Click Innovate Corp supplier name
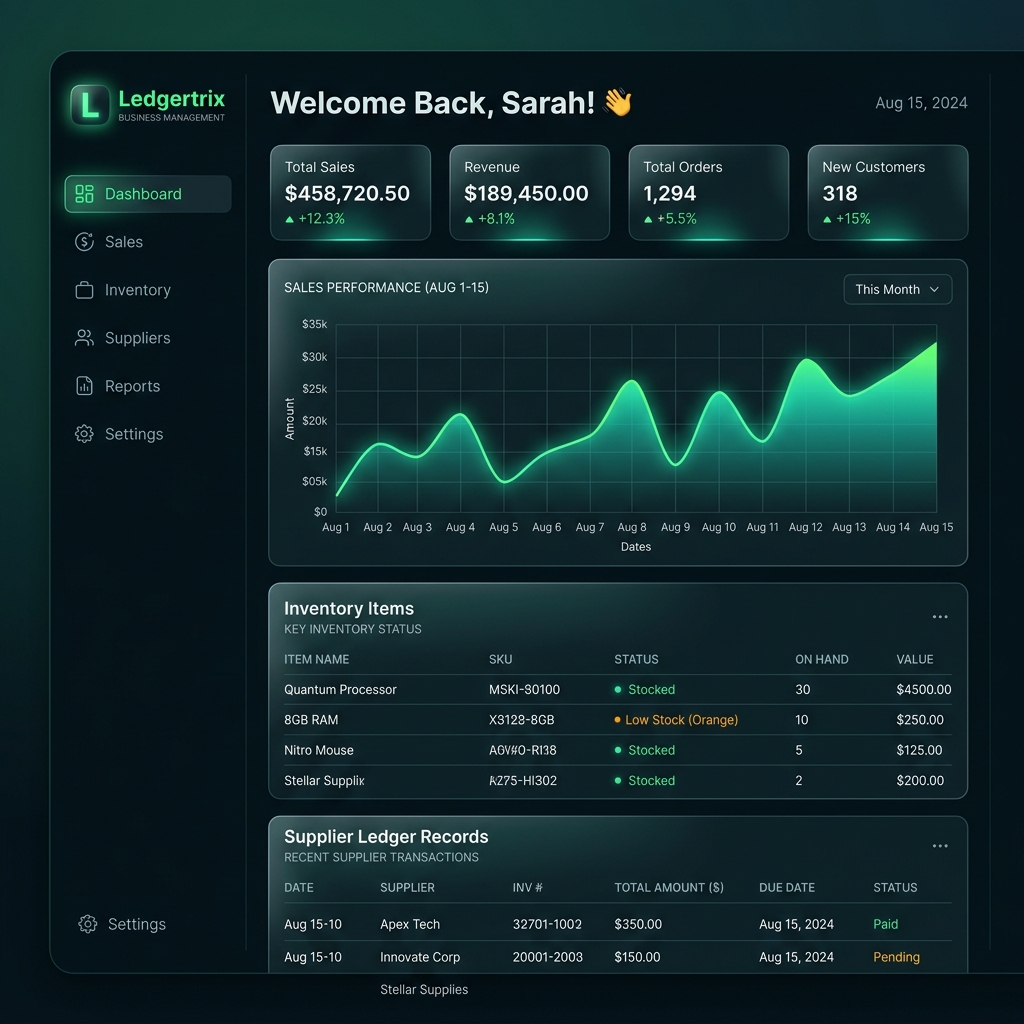This screenshot has height=1024, width=1024. coord(420,957)
